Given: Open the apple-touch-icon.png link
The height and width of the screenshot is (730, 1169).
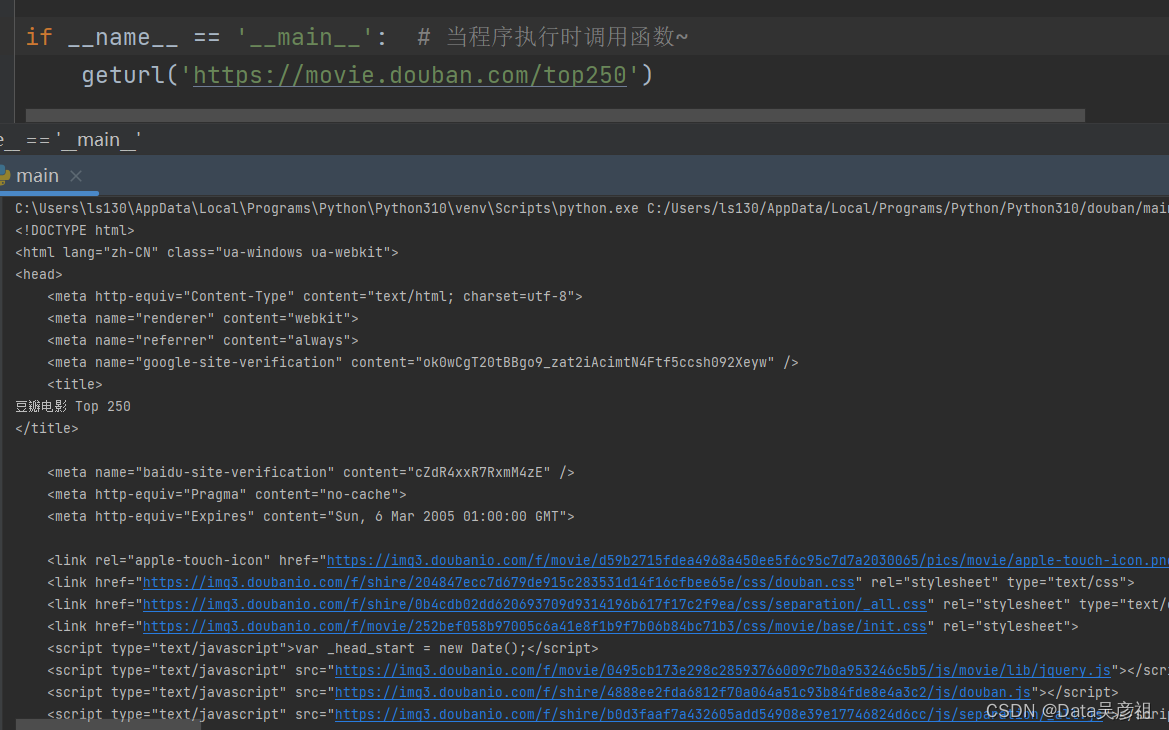Looking at the screenshot, I should click(x=747, y=560).
